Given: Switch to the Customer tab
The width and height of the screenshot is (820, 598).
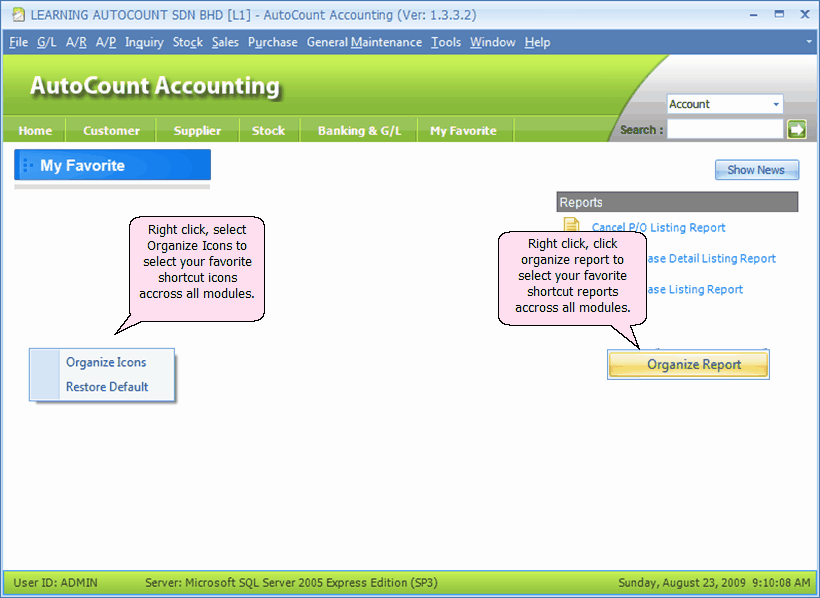Looking at the screenshot, I should coord(111,131).
